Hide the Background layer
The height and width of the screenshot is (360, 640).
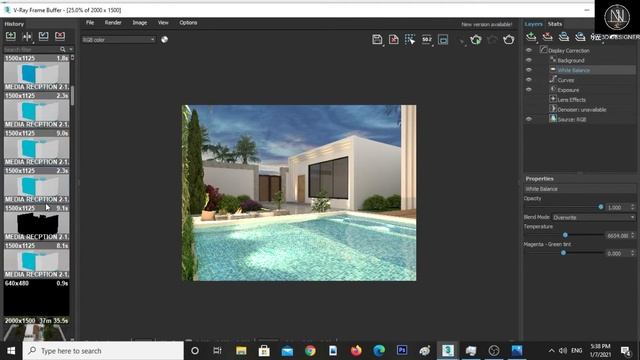click(529, 60)
